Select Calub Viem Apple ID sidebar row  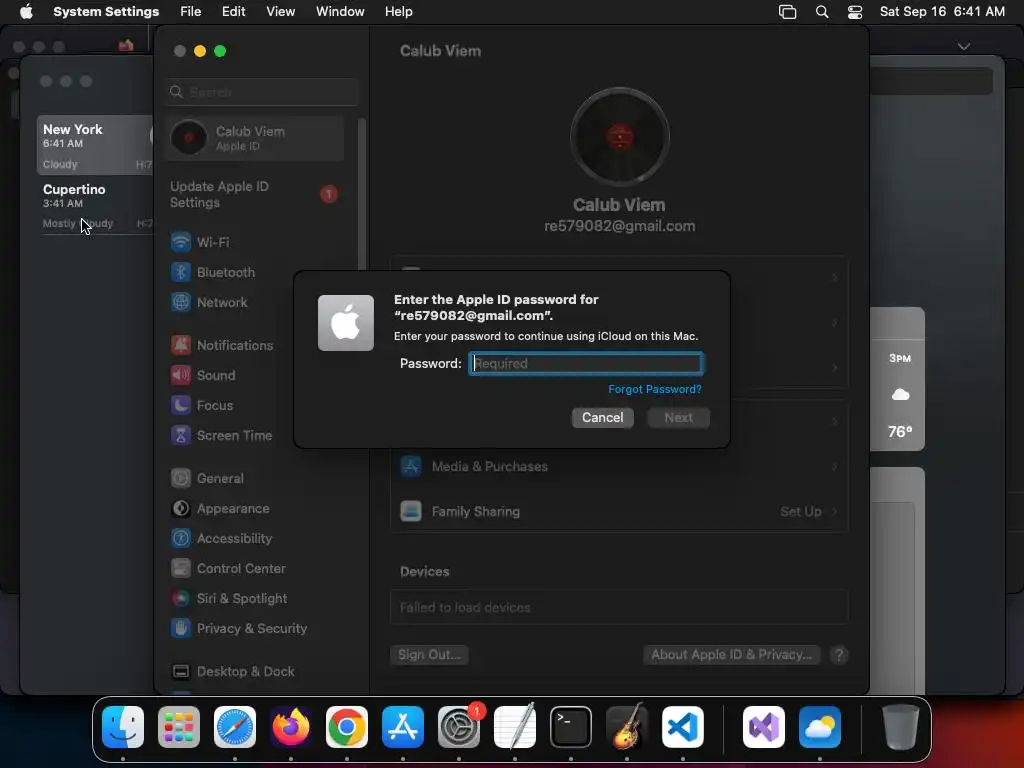point(255,138)
